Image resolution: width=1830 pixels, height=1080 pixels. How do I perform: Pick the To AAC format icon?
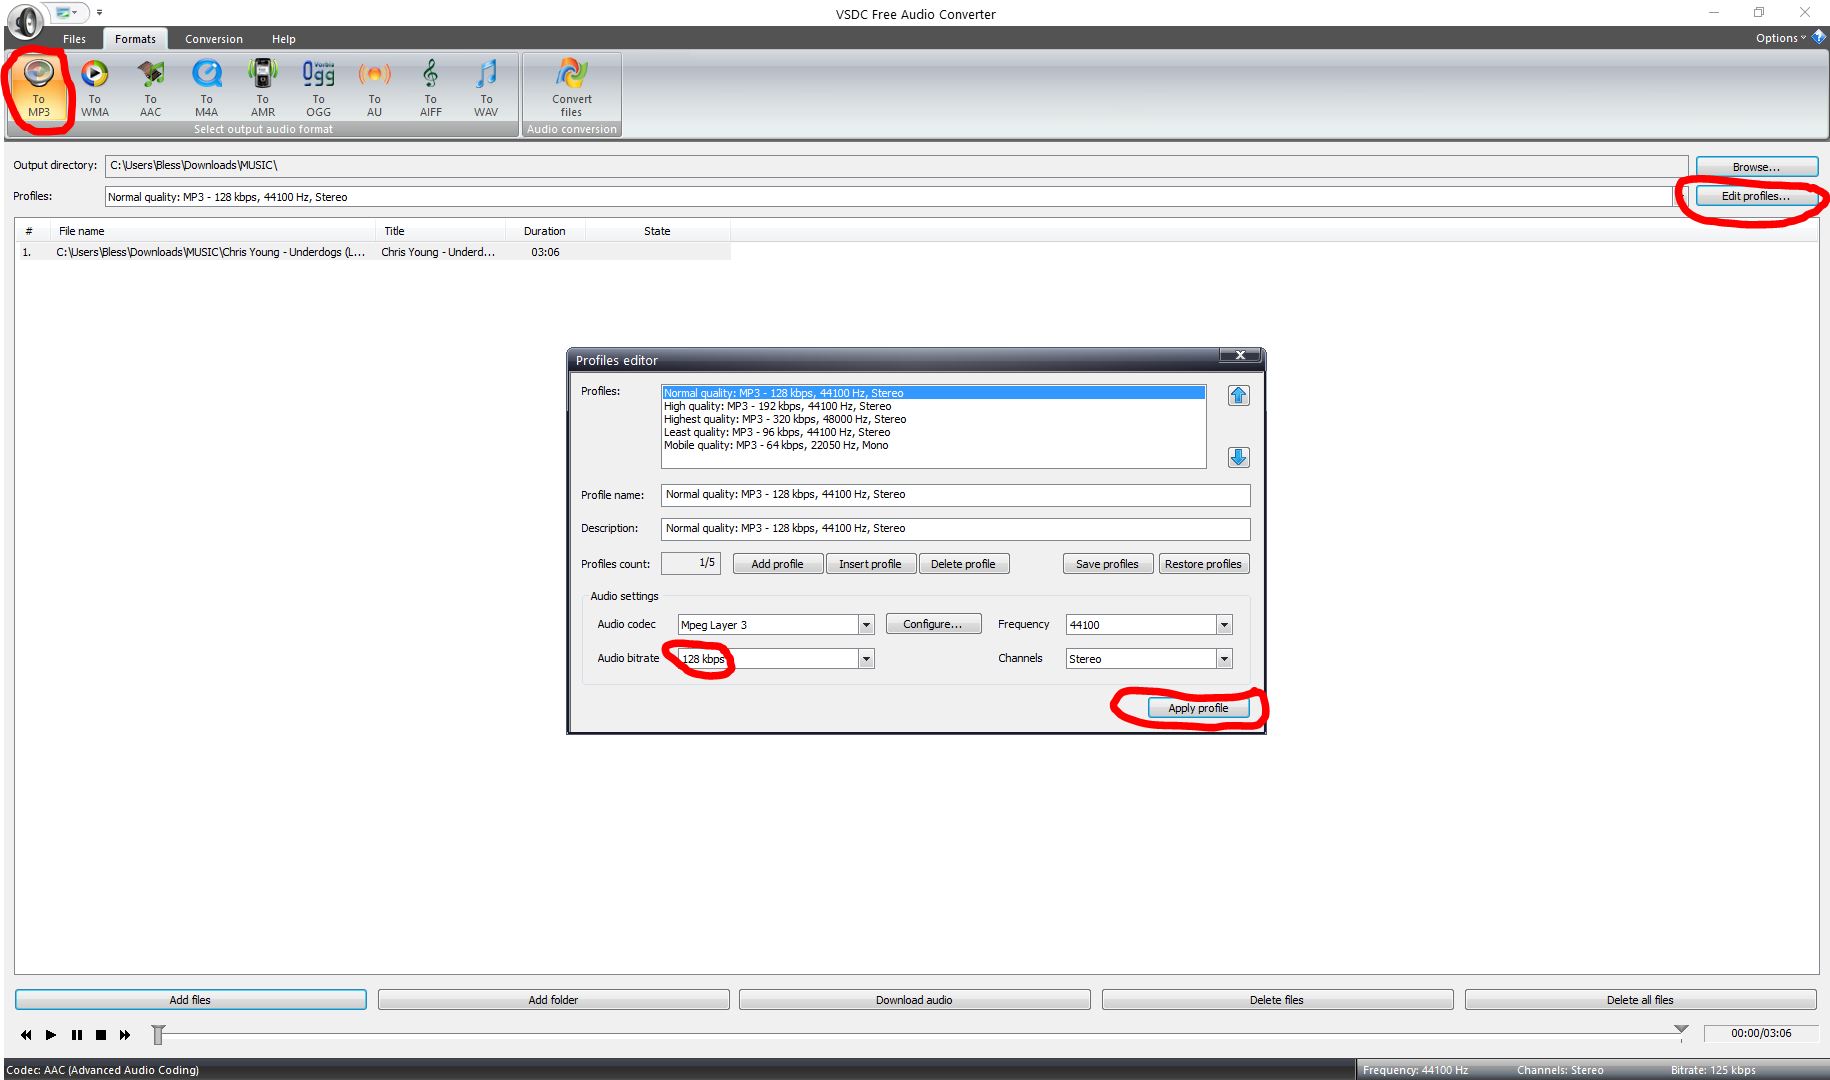151,89
